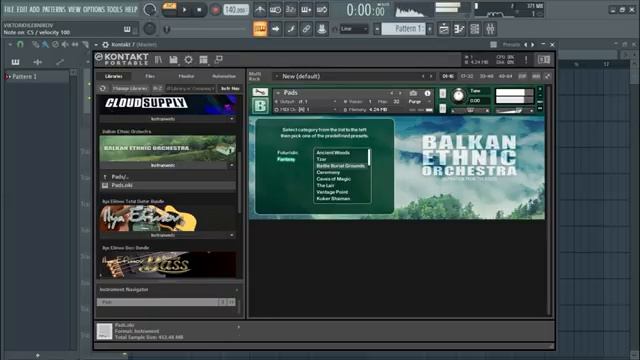Toggle the Pads solo S button
The width and height of the screenshot is (640, 360).
[442, 93]
